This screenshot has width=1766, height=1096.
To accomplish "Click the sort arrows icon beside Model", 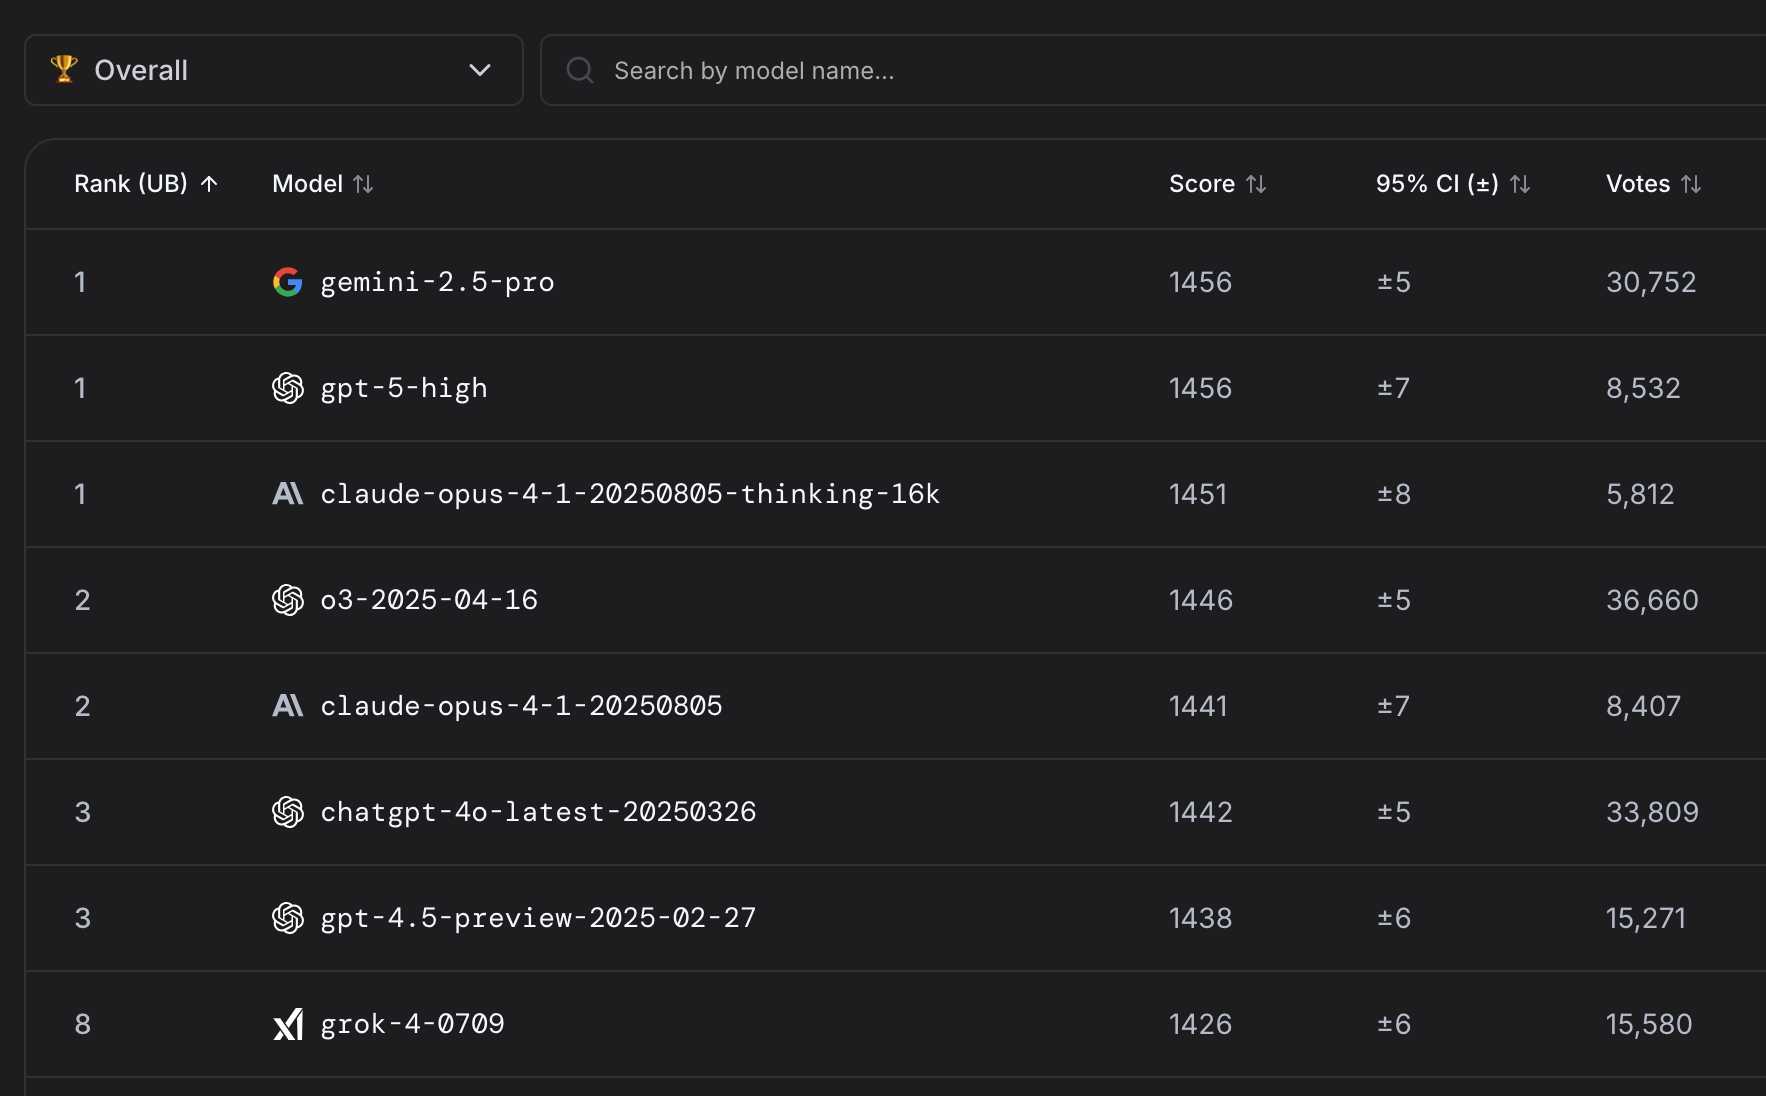I will (363, 184).
